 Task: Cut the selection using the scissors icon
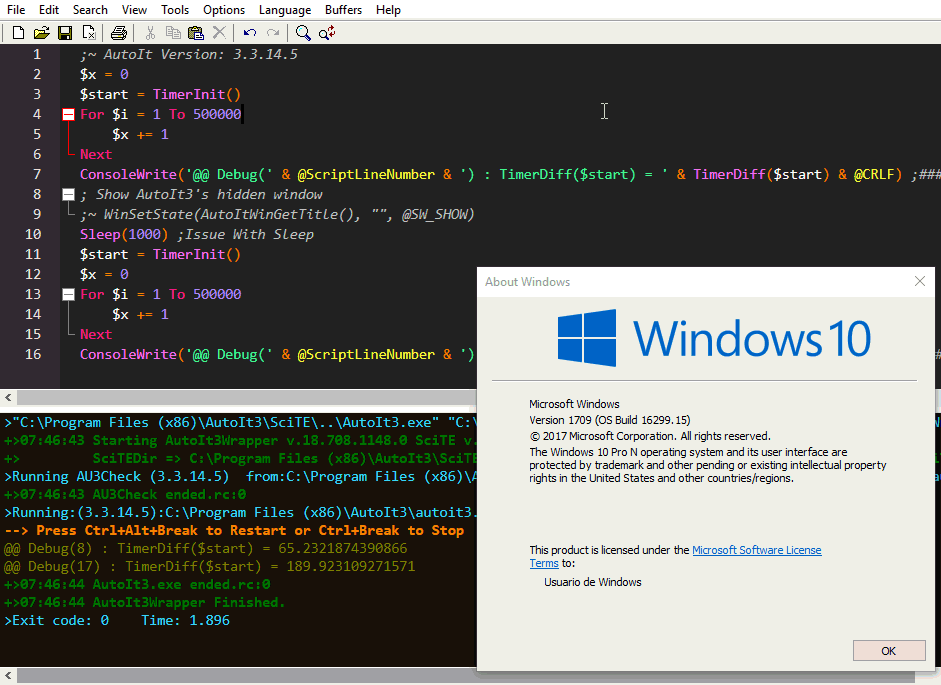point(150,32)
